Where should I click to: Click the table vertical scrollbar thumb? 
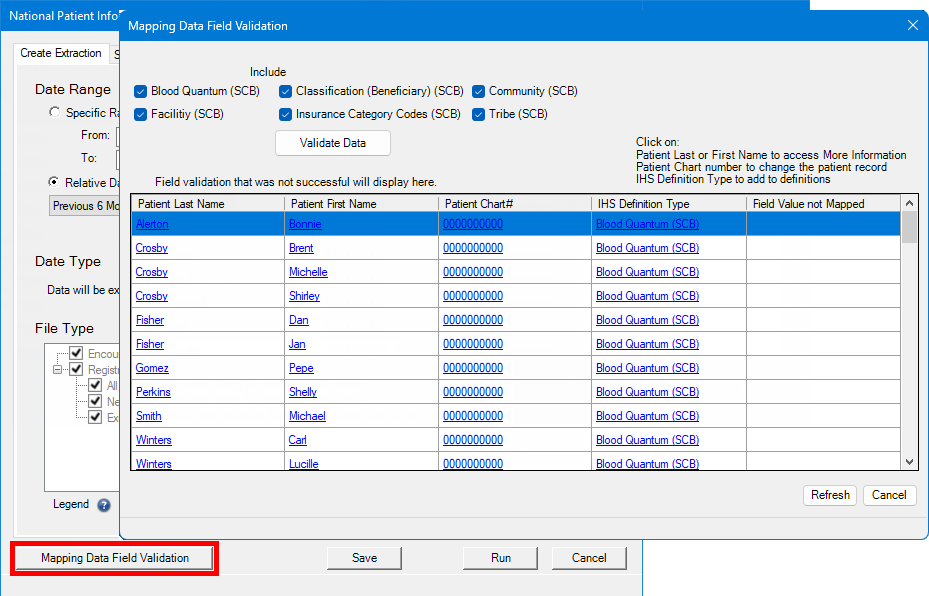(x=909, y=227)
